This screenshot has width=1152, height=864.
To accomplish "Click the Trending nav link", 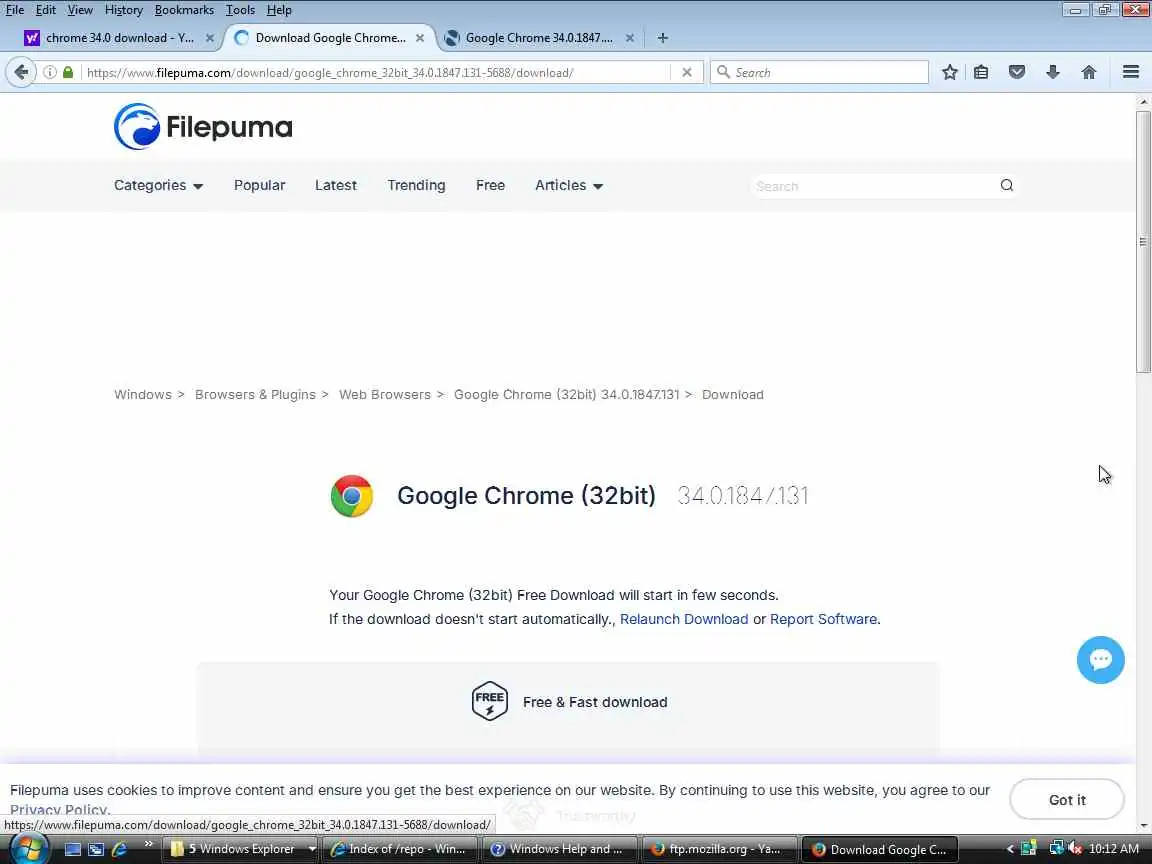I will point(417,185).
